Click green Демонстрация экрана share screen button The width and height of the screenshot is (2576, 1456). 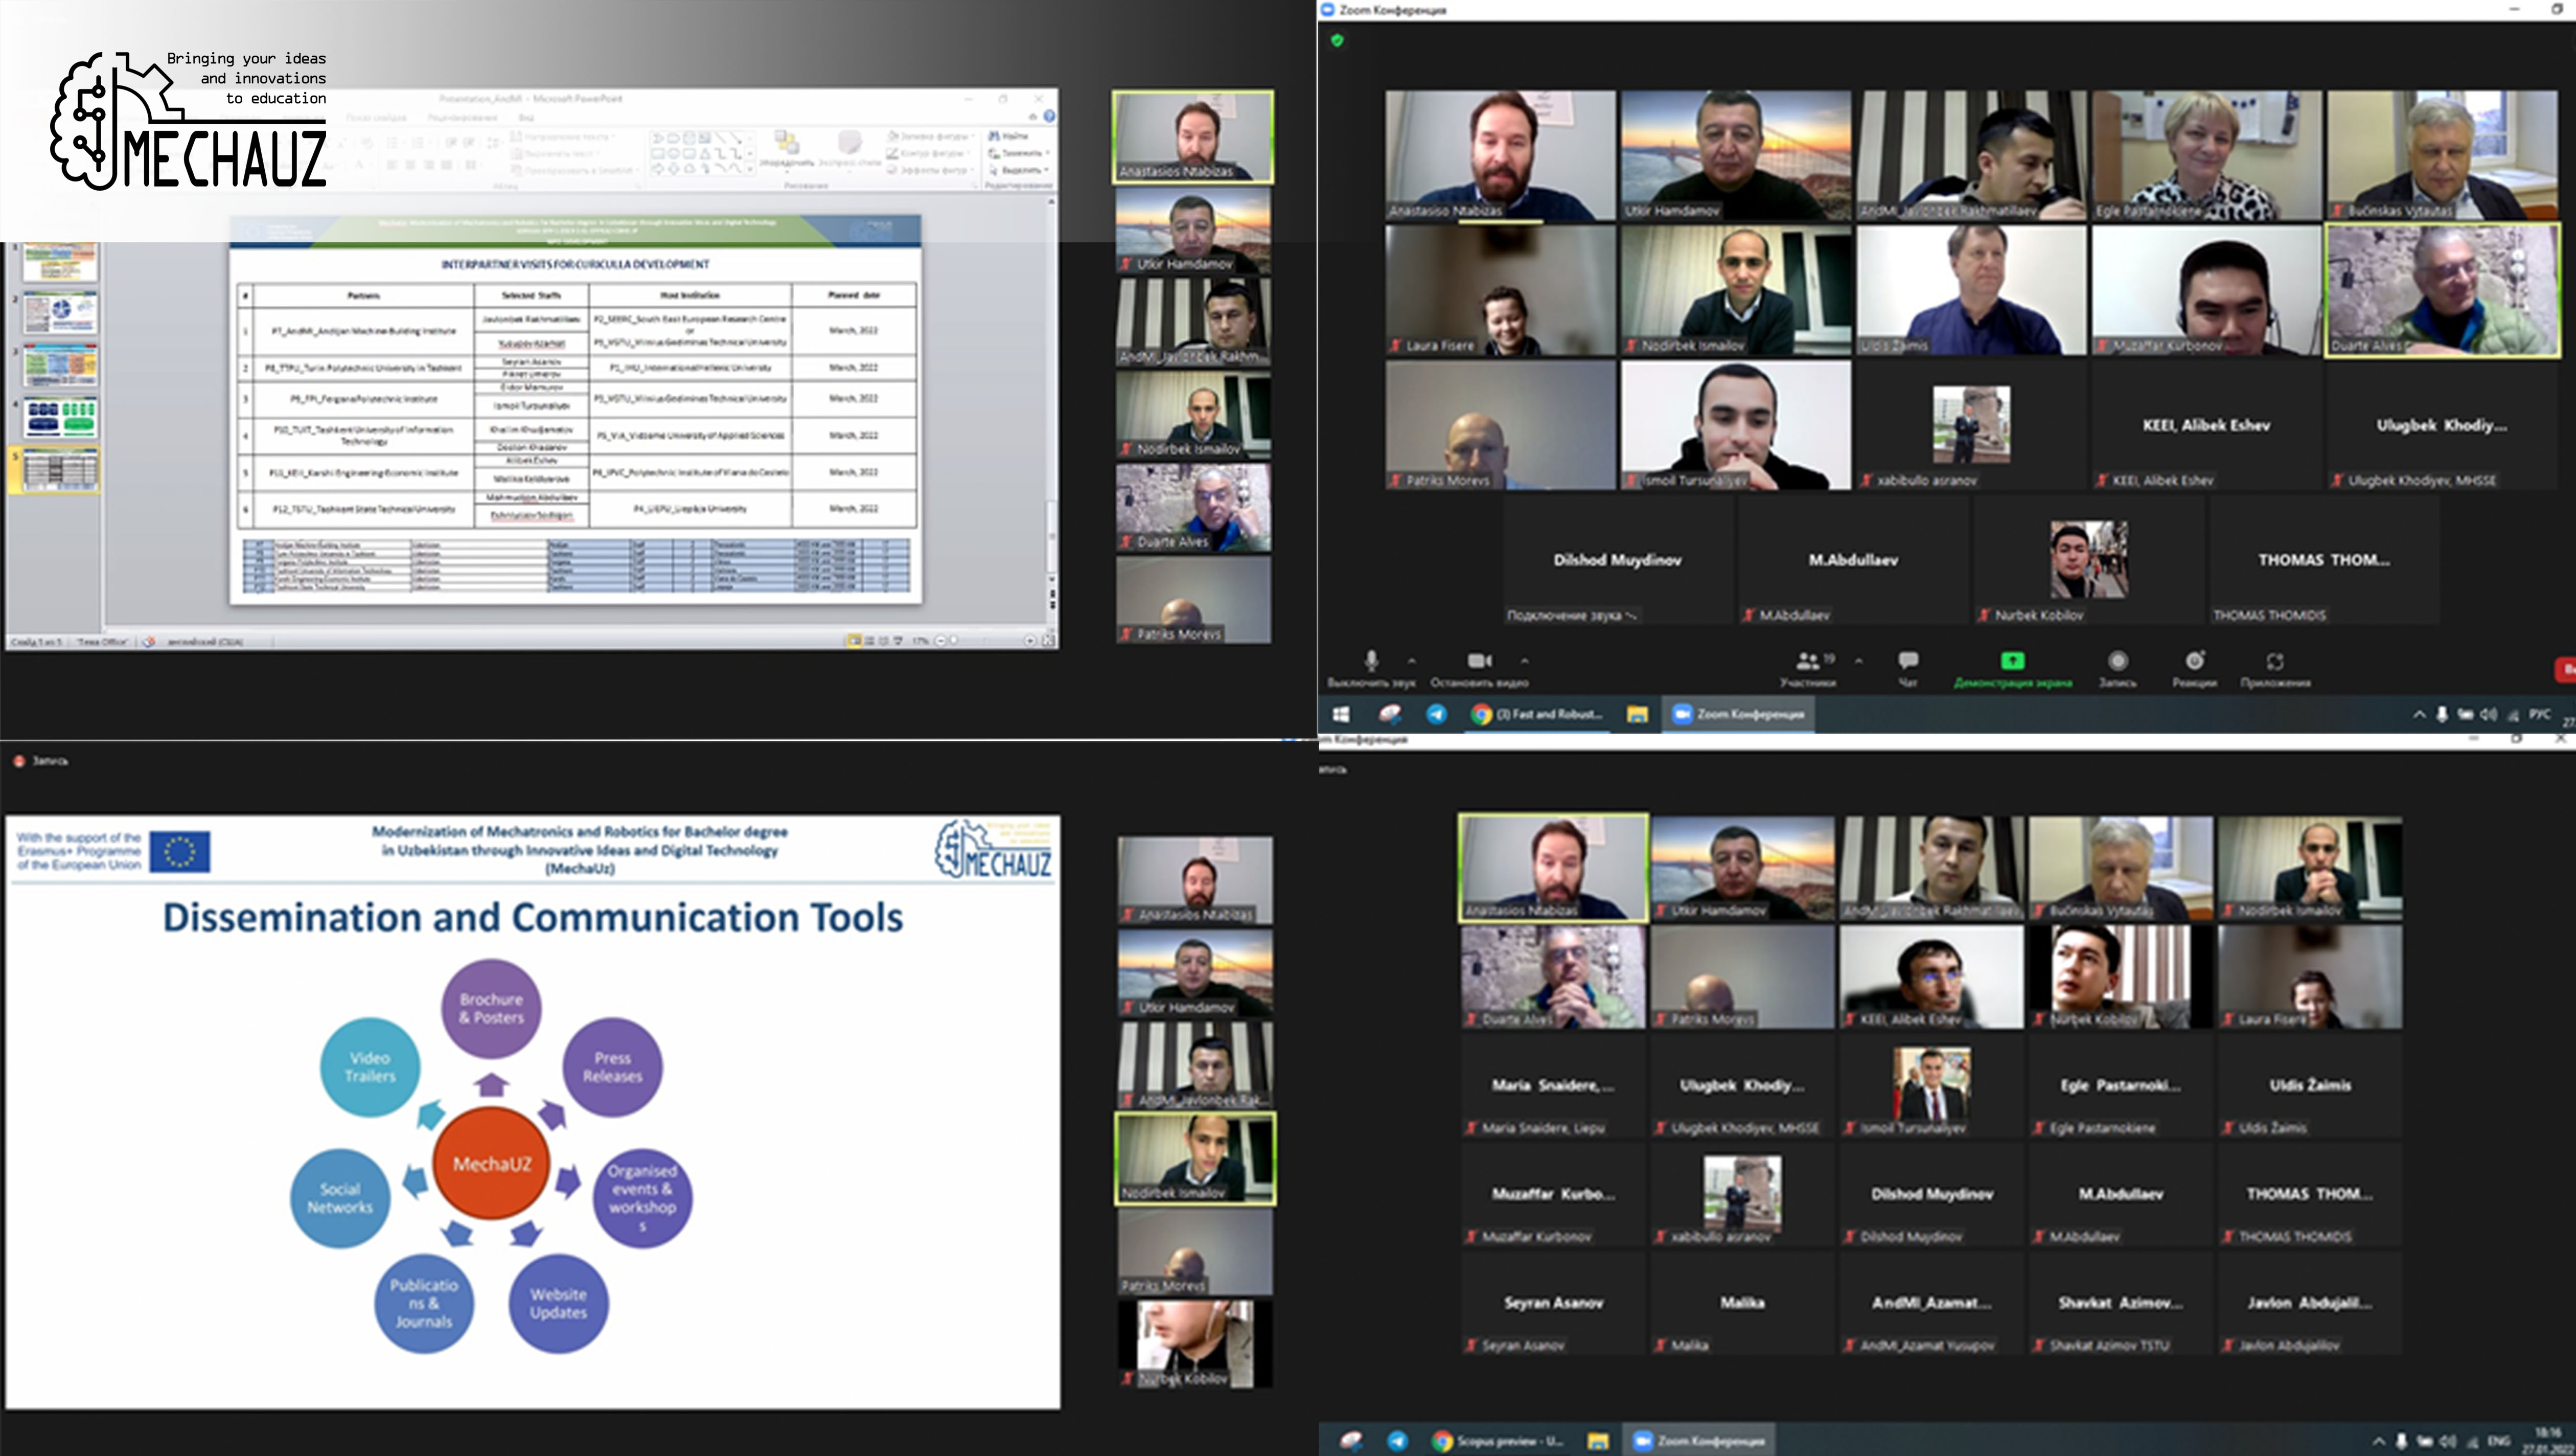[x=2012, y=661]
